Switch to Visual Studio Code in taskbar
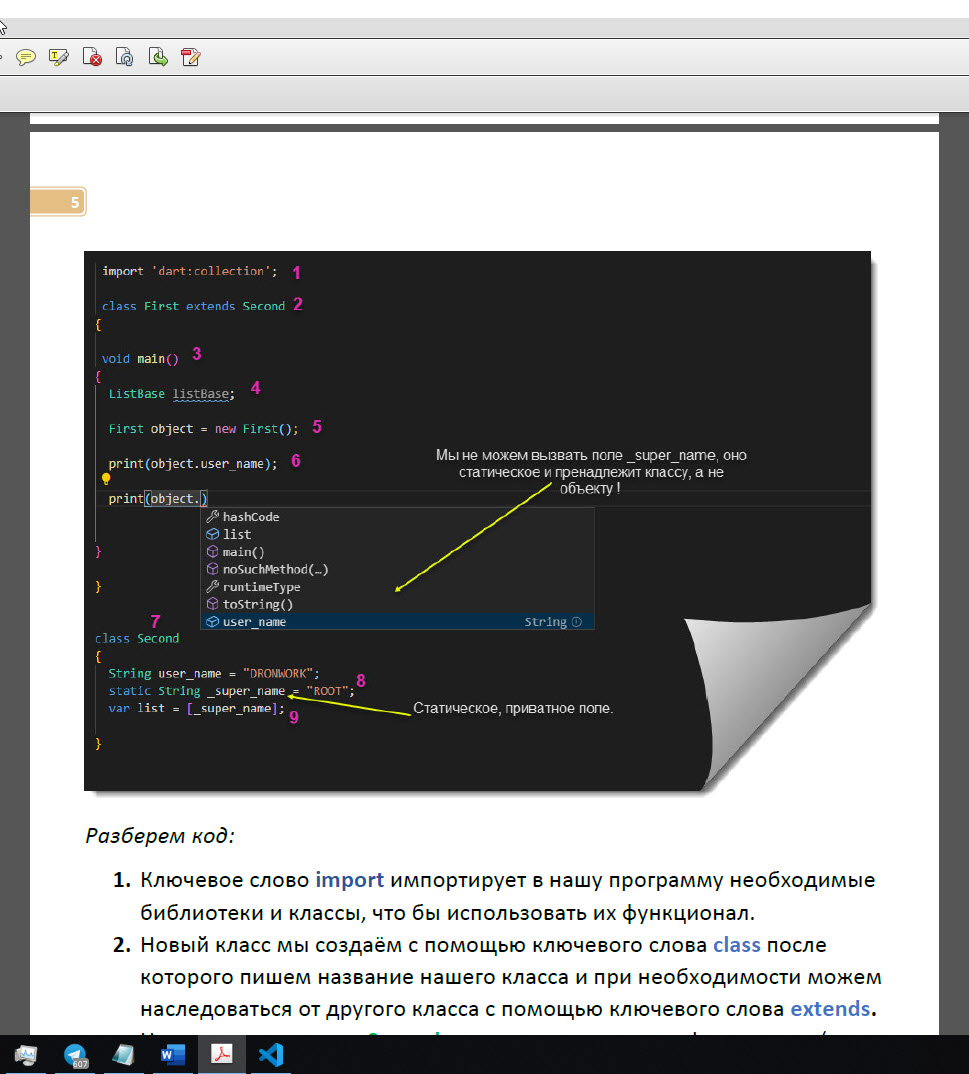 point(270,1055)
